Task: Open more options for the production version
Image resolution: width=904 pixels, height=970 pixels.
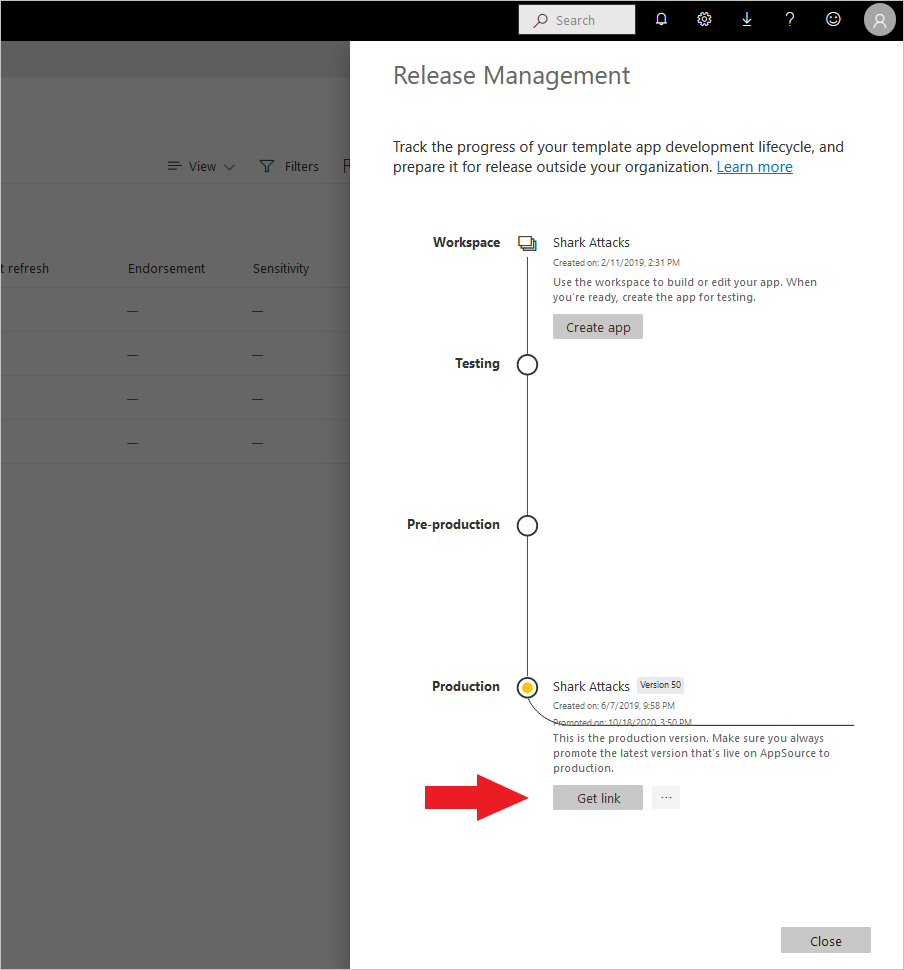Action: coord(665,797)
